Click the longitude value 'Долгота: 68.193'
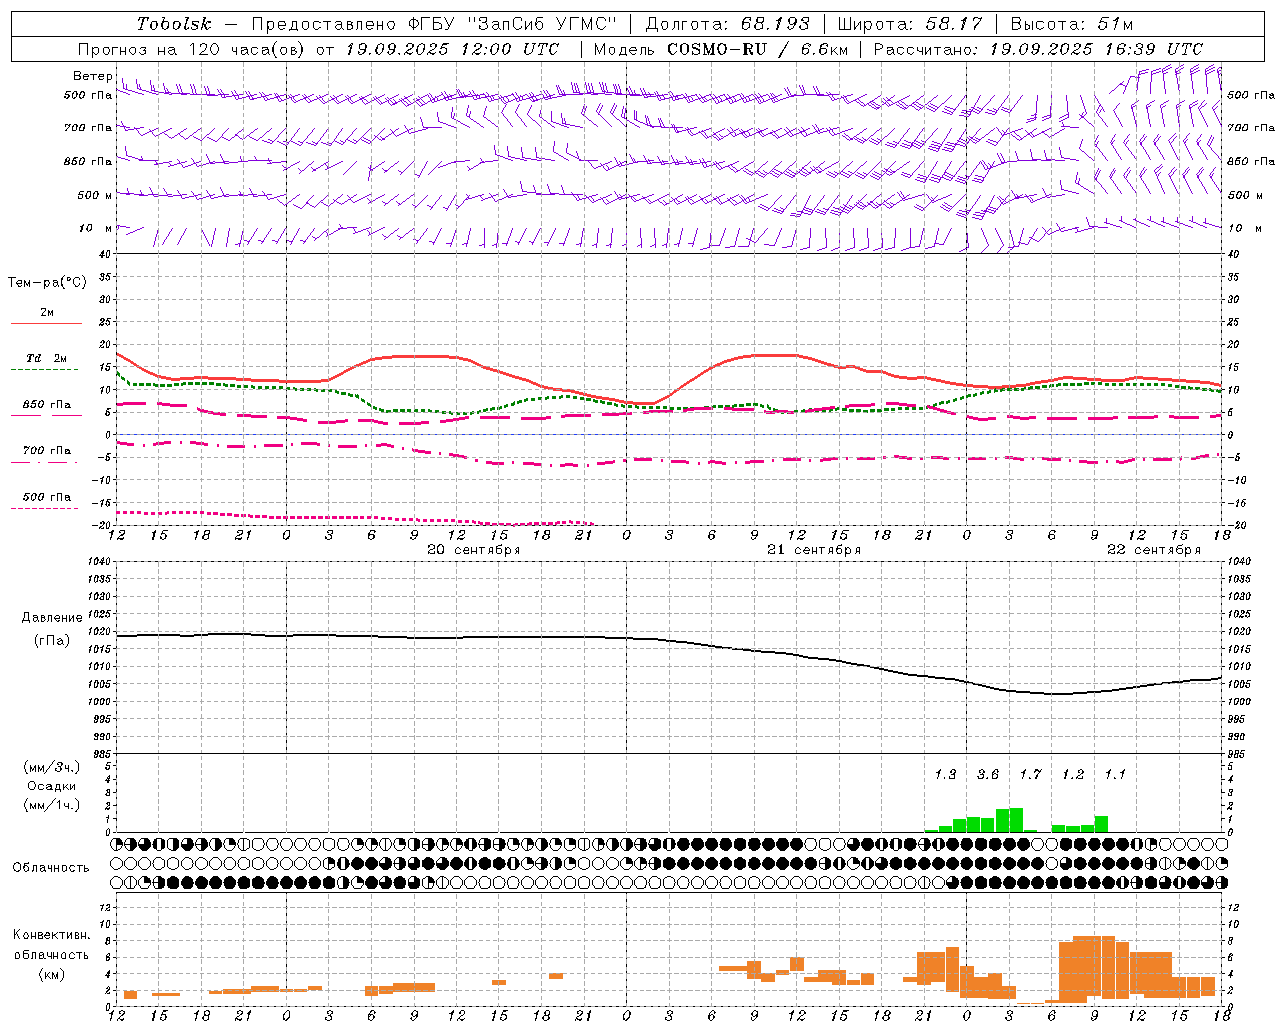The width and height of the screenshot is (1280, 1024). [727, 24]
